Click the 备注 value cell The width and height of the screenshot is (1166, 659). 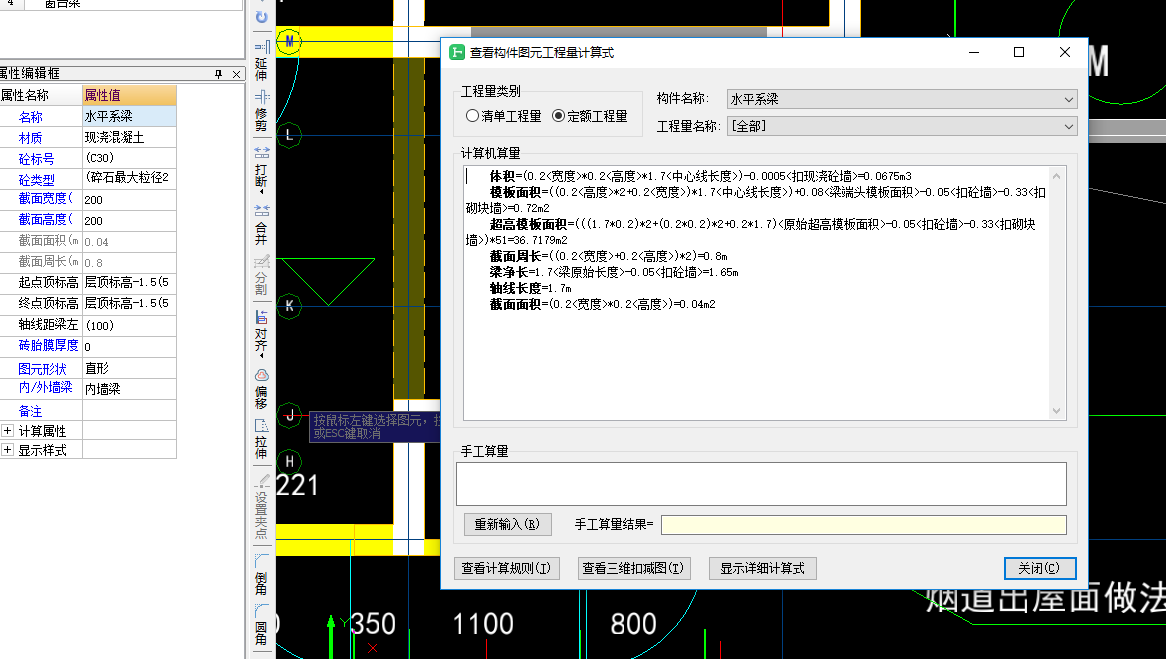129,411
